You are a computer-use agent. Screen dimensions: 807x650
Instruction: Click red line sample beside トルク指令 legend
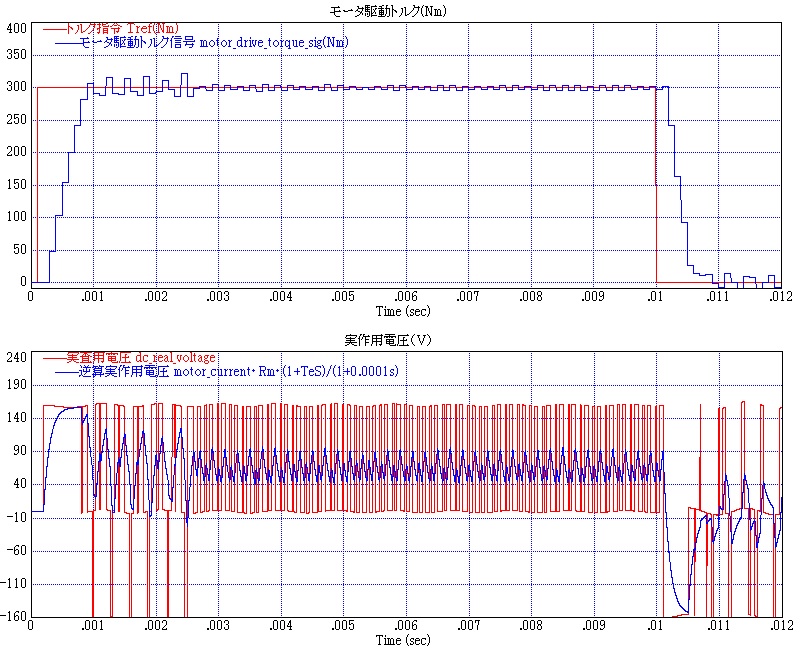tap(52, 29)
